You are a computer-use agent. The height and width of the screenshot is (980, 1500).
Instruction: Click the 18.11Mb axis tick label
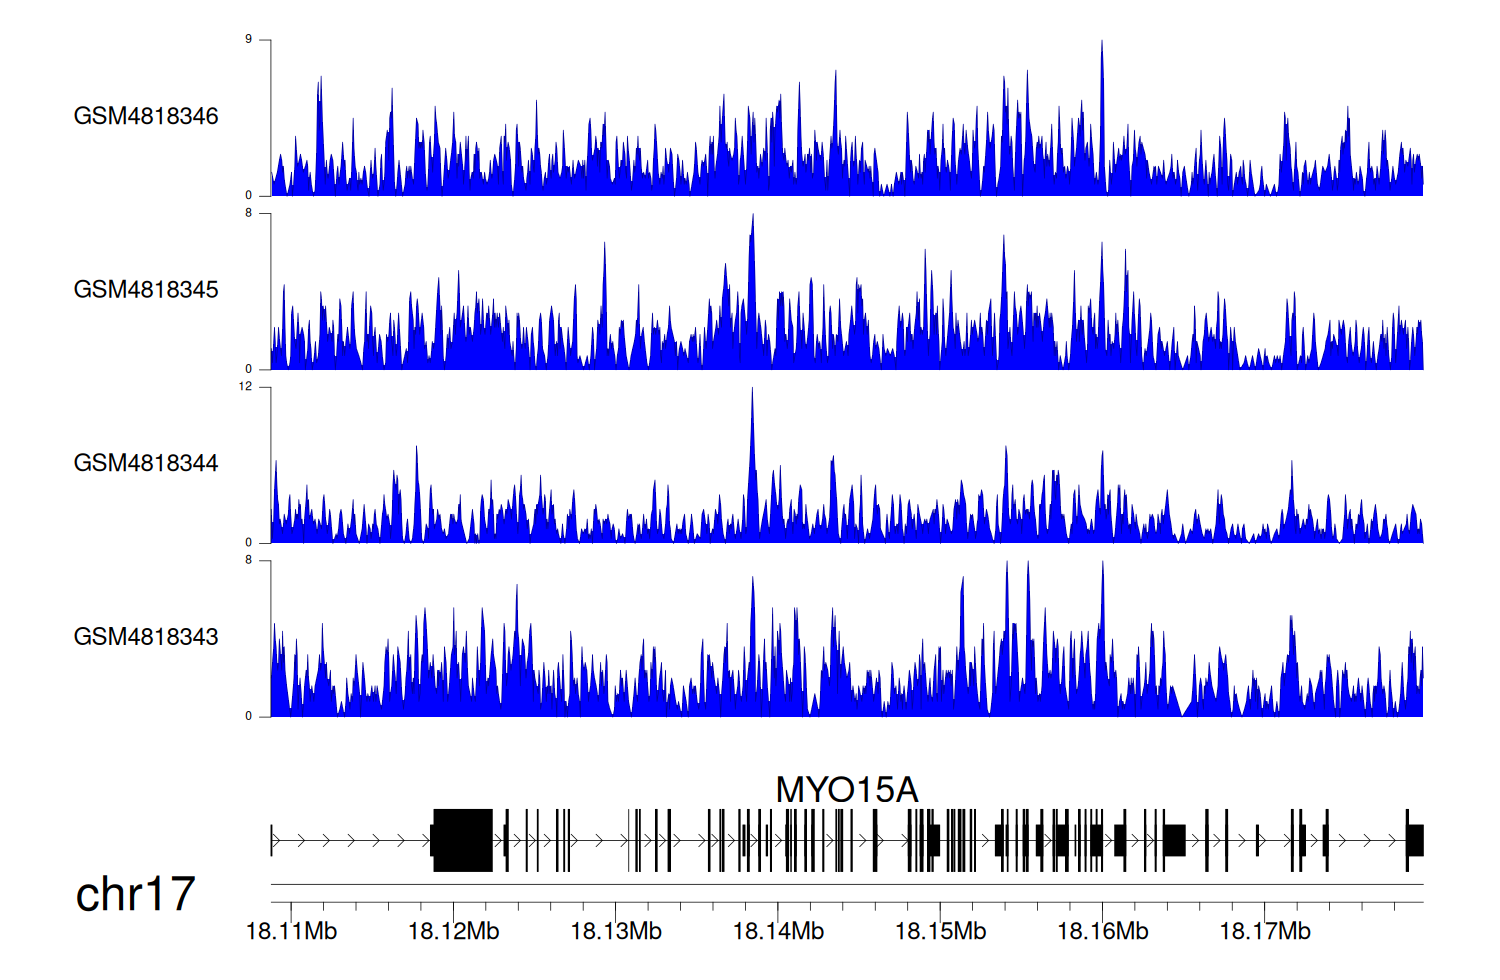(x=291, y=932)
